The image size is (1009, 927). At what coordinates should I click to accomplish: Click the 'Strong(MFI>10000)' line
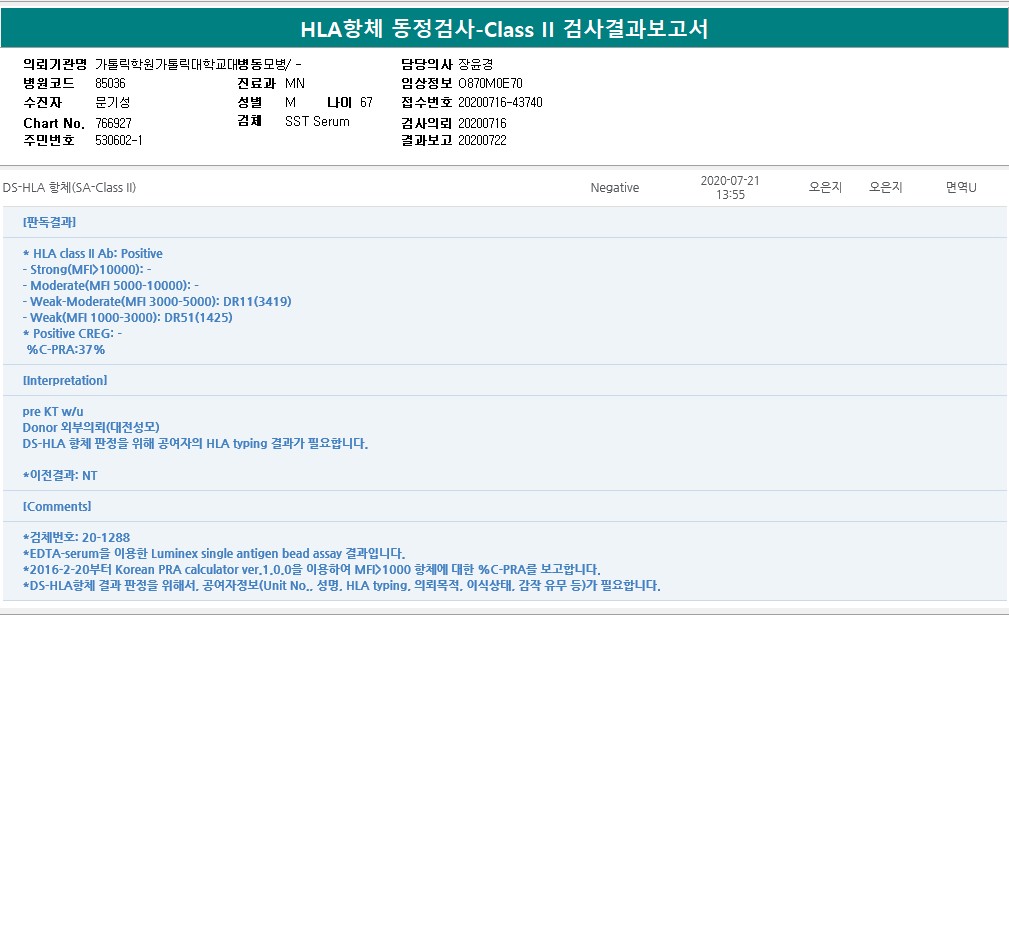tap(87, 270)
